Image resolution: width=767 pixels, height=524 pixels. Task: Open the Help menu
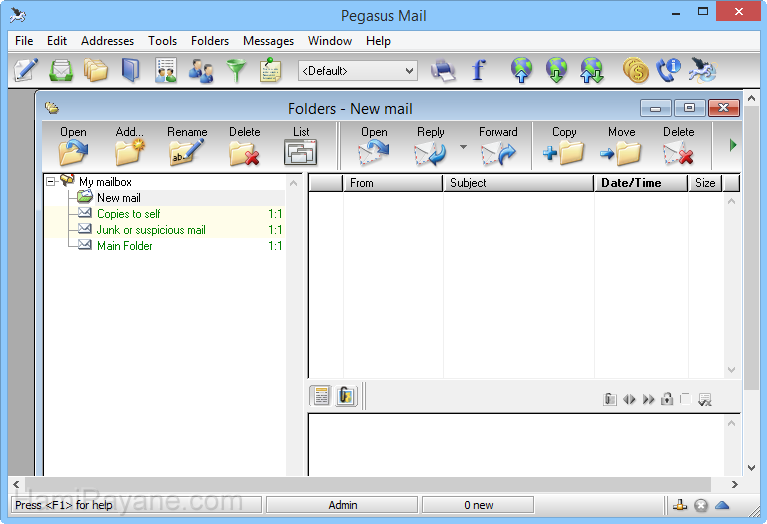(x=378, y=41)
